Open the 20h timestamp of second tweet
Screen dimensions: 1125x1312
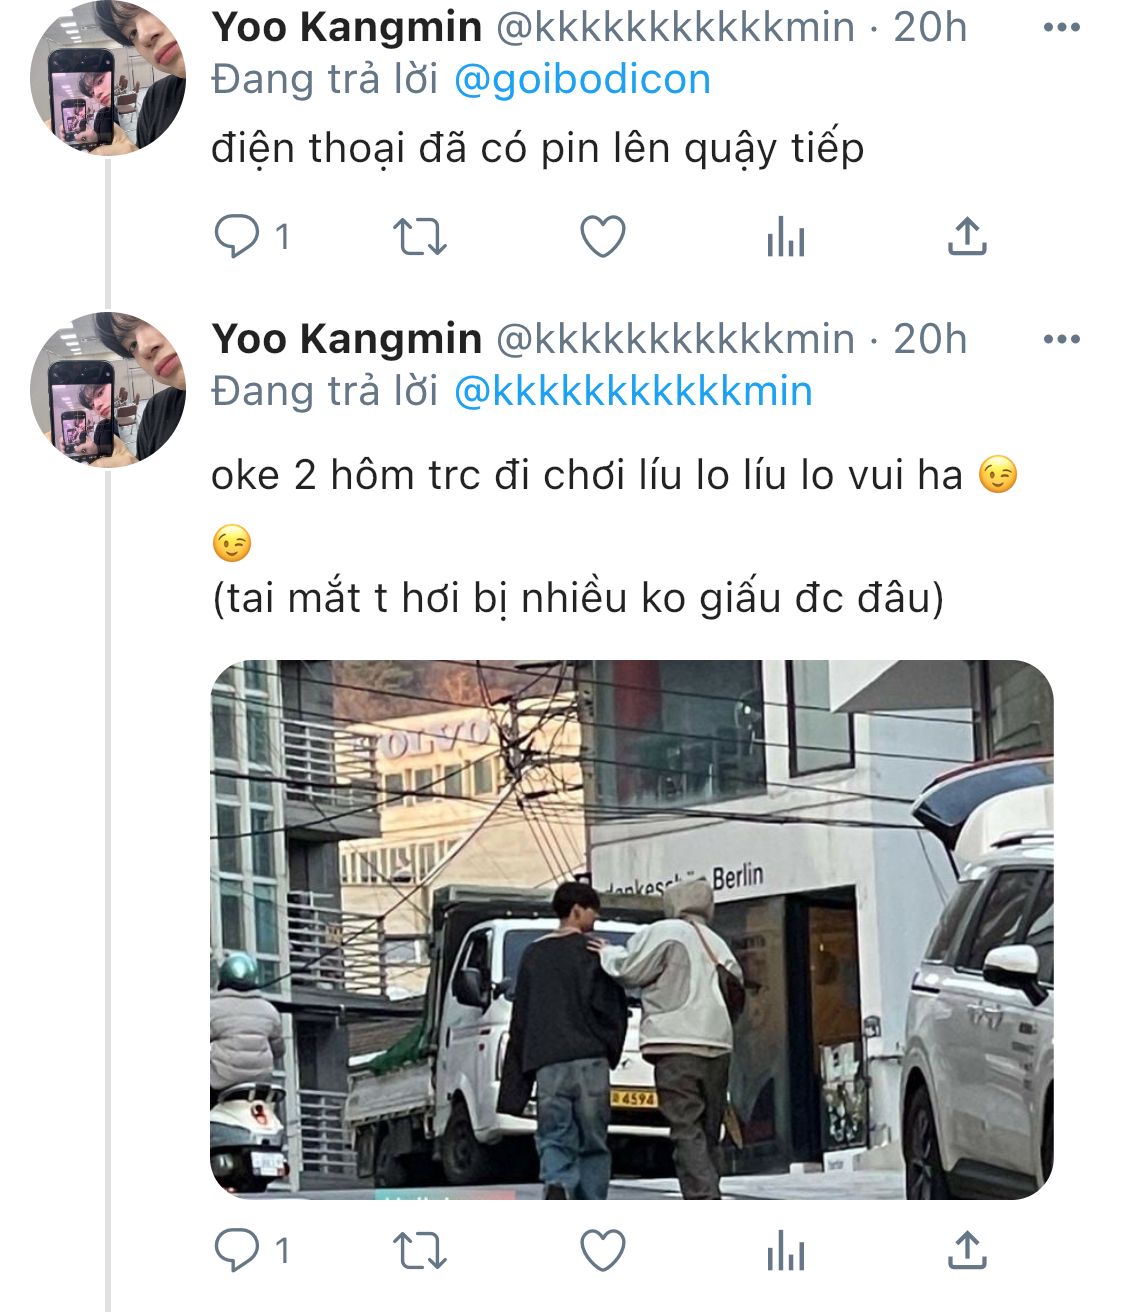click(x=930, y=339)
